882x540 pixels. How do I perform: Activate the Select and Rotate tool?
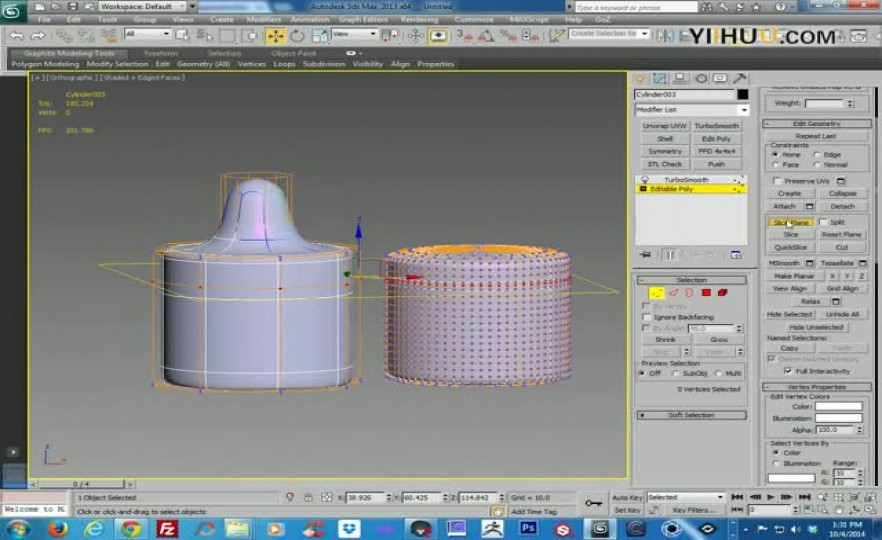(297, 36)
